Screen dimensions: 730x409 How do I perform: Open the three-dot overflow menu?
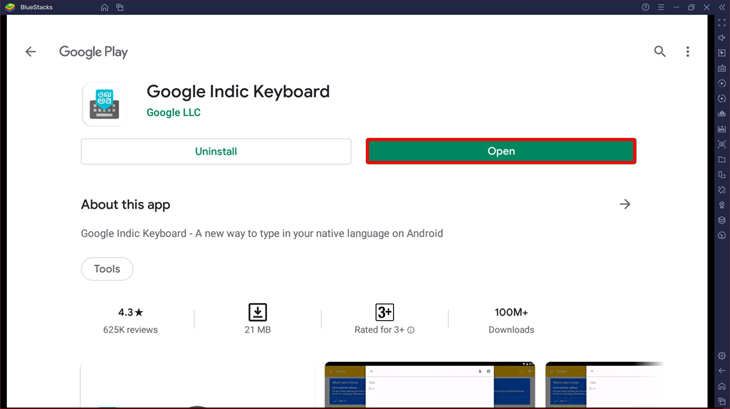pyautogui.click(x=688, y=52)
